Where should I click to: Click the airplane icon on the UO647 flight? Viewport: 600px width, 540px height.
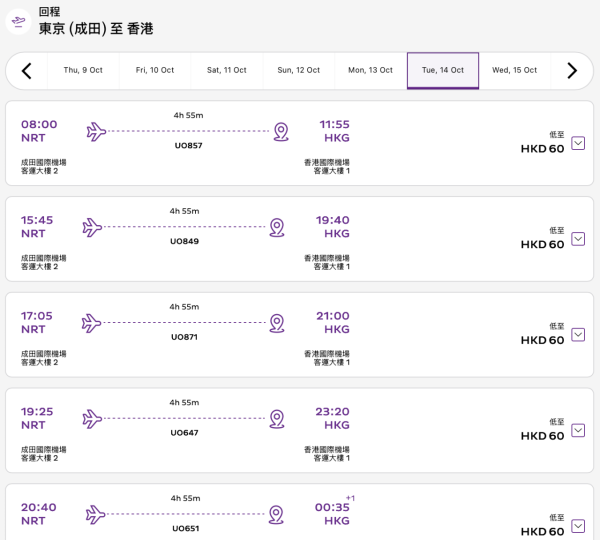tap(92, 419)
